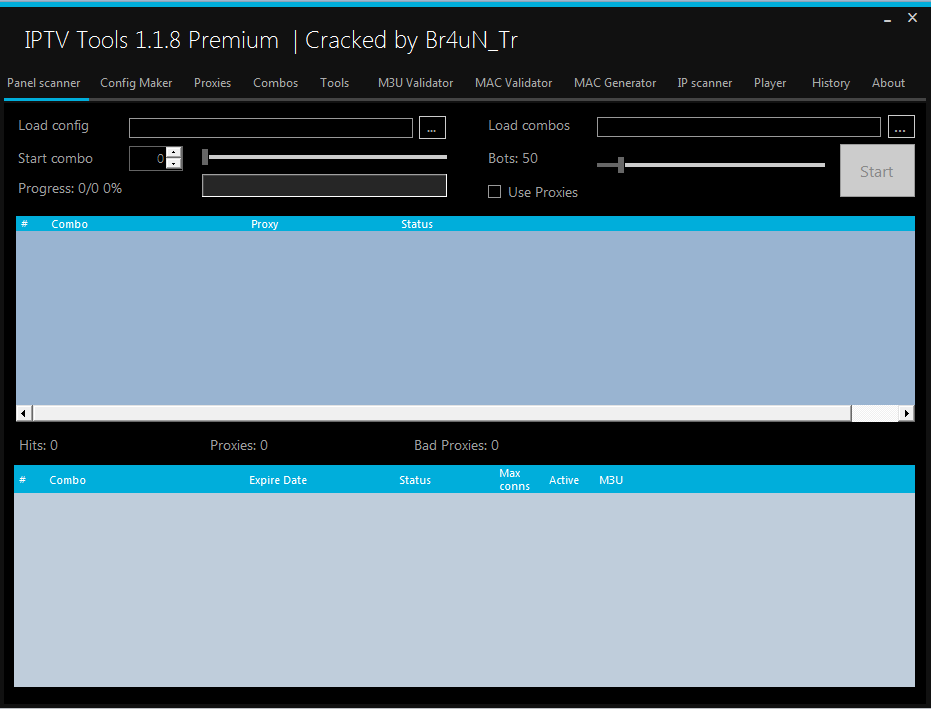The height and width of the screenshot is (709, 931).
Task: Sort hits list by Combo column
Action: (68, 480)
